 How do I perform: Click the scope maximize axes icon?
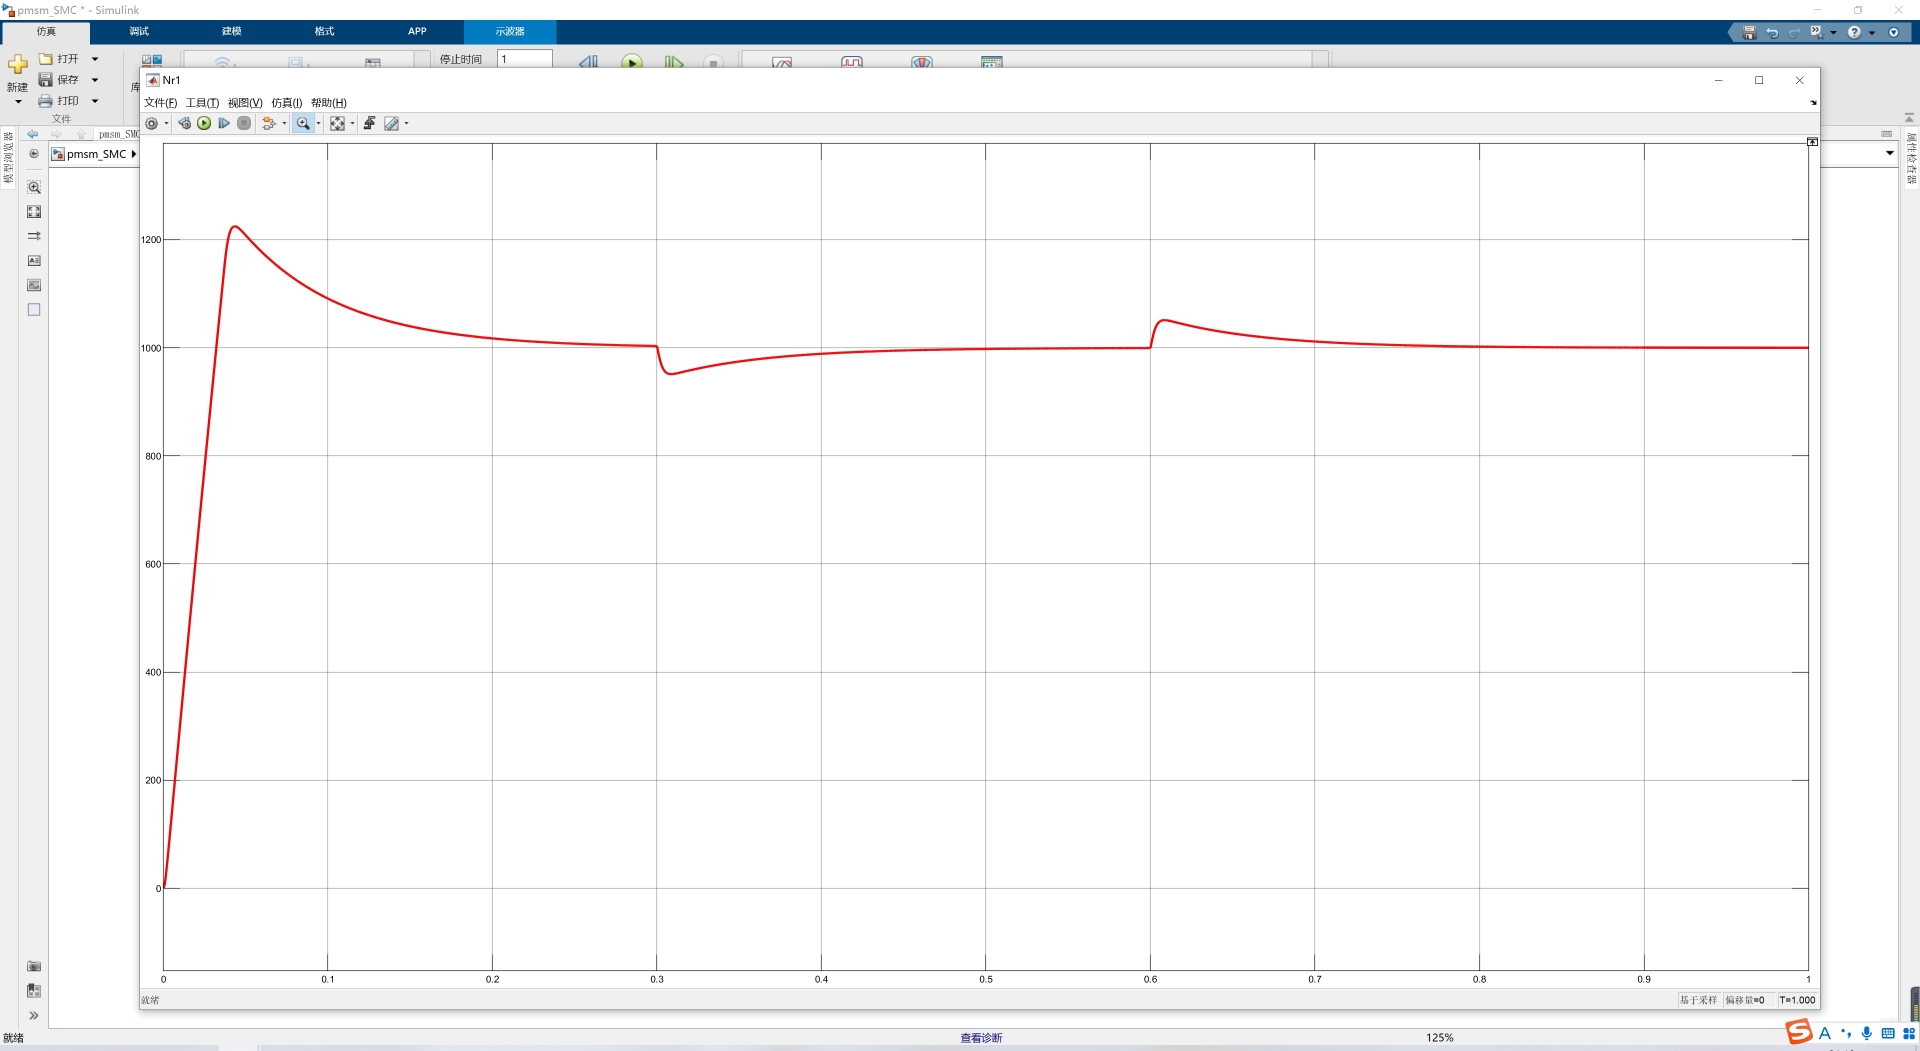click(x=1812, y=142)
